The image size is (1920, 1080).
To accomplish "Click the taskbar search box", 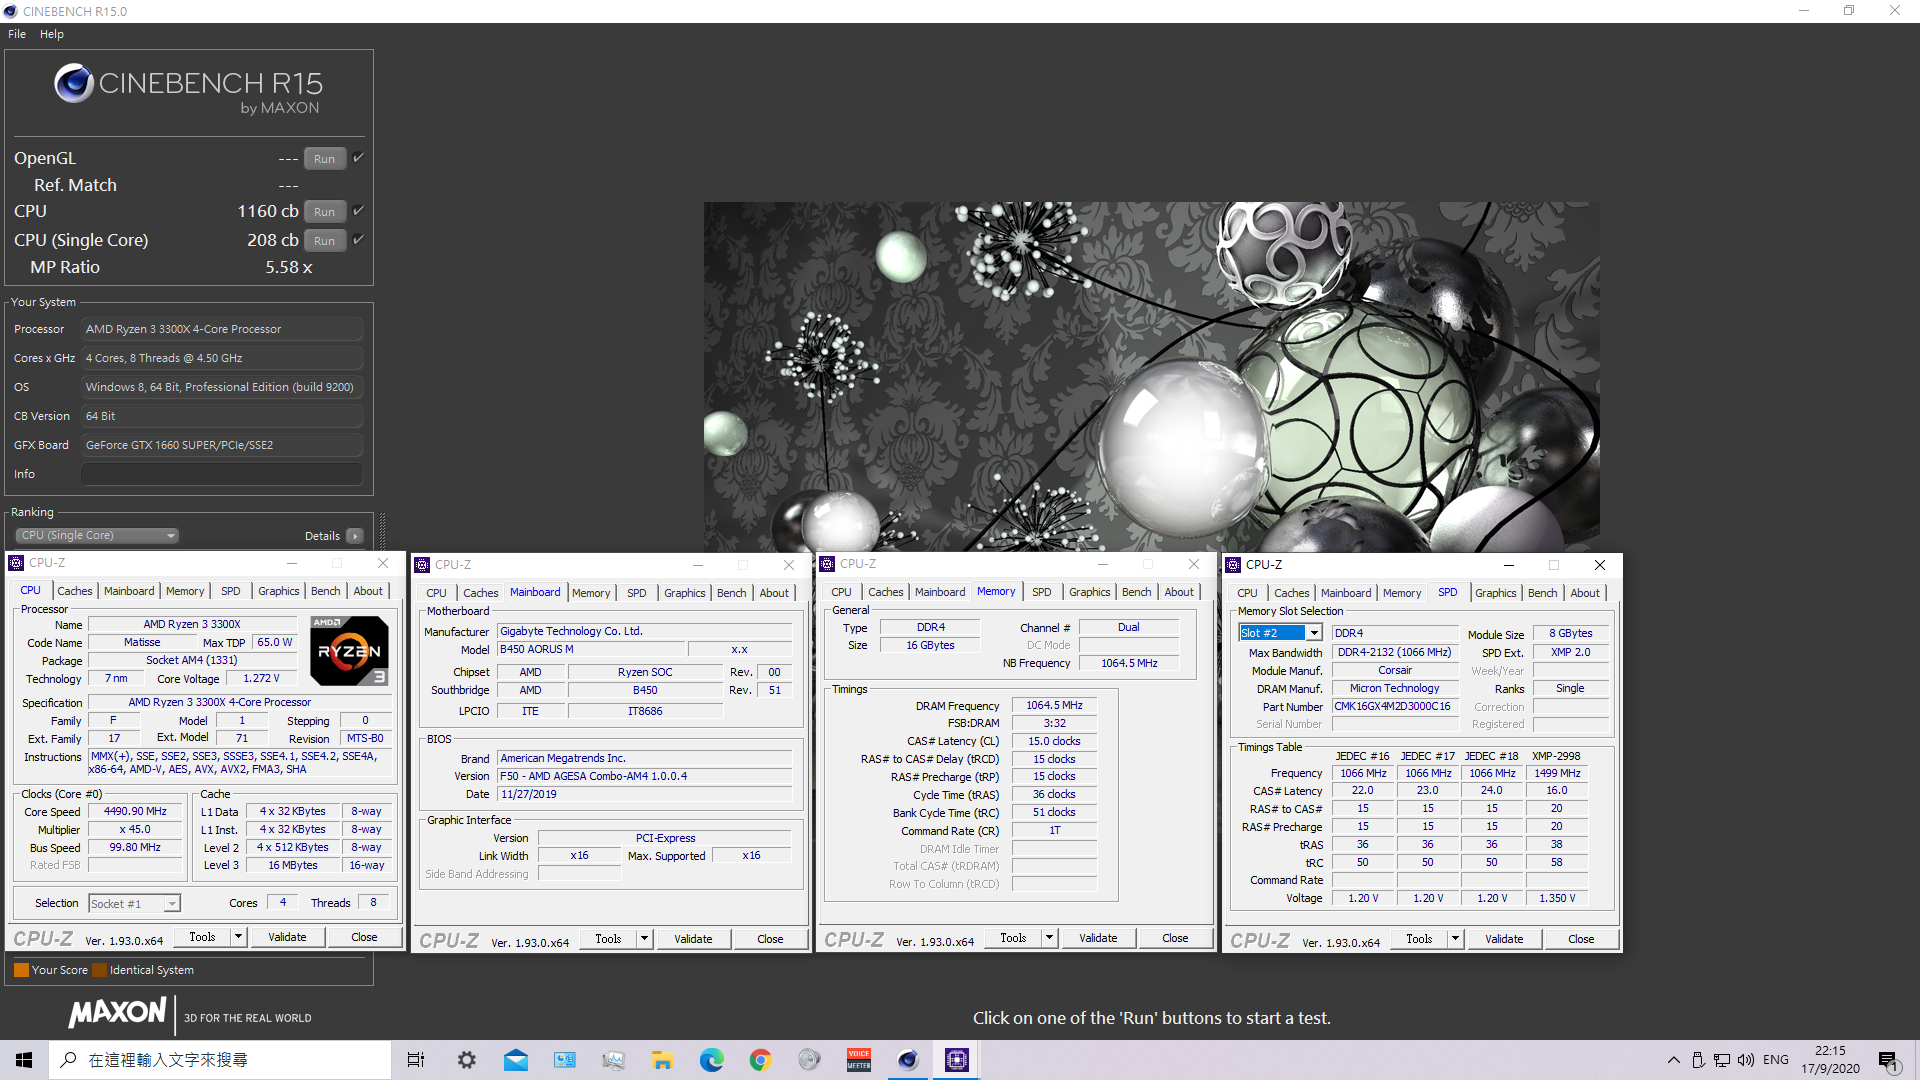I will point(220,1060).
